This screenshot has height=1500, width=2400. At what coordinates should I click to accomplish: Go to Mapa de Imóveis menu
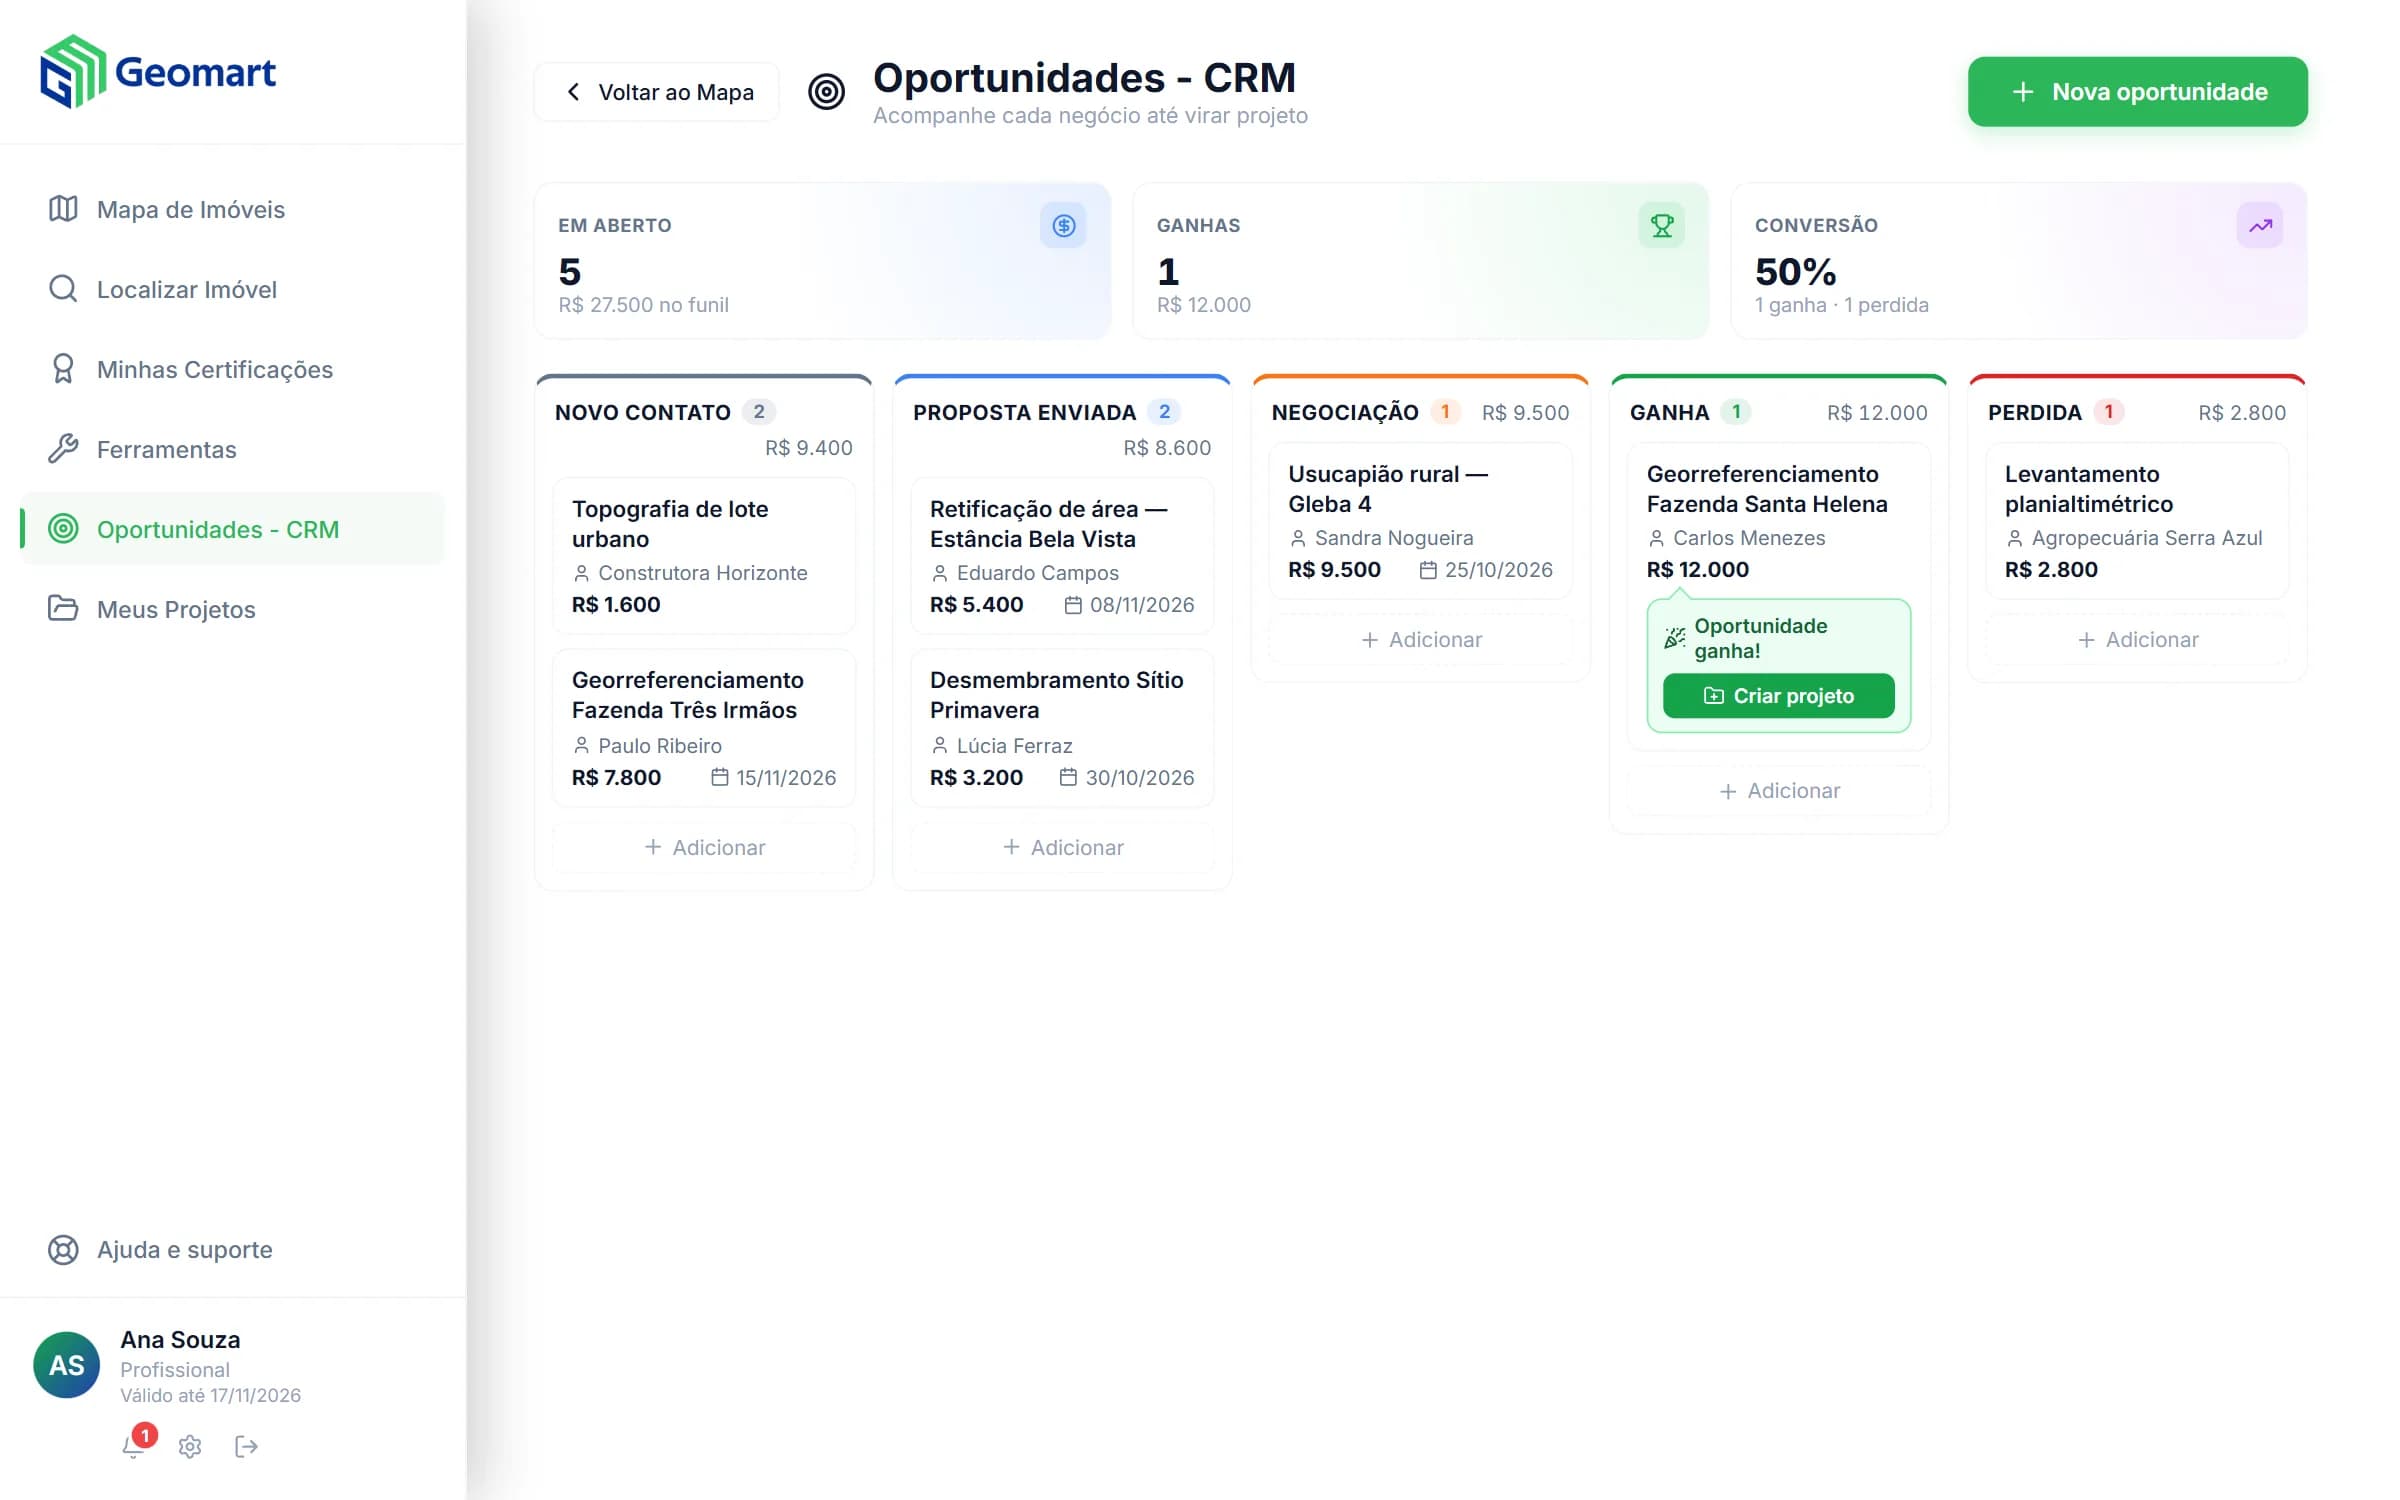[x=232, y=209]
